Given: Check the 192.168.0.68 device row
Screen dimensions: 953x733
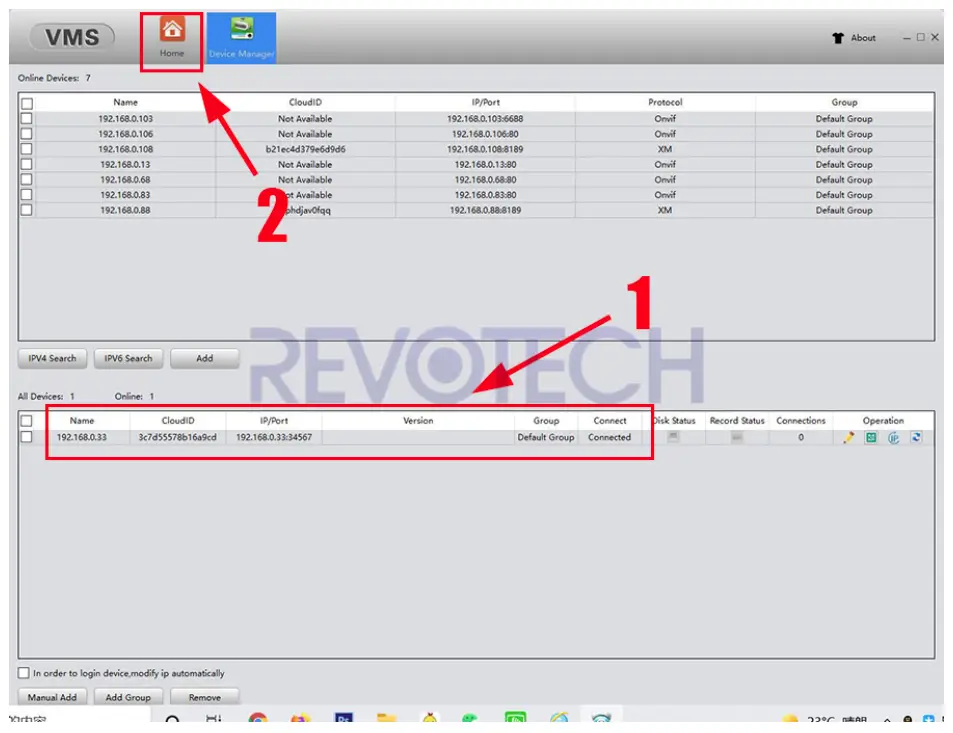Looking at the screenshot, I should [x=27, y=179].
